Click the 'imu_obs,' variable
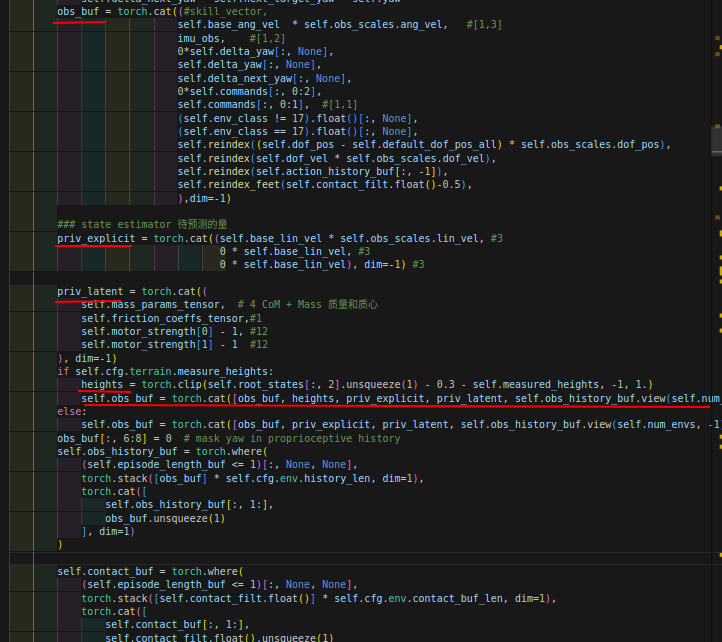The image size is (722, 642). tap(201, 38)
